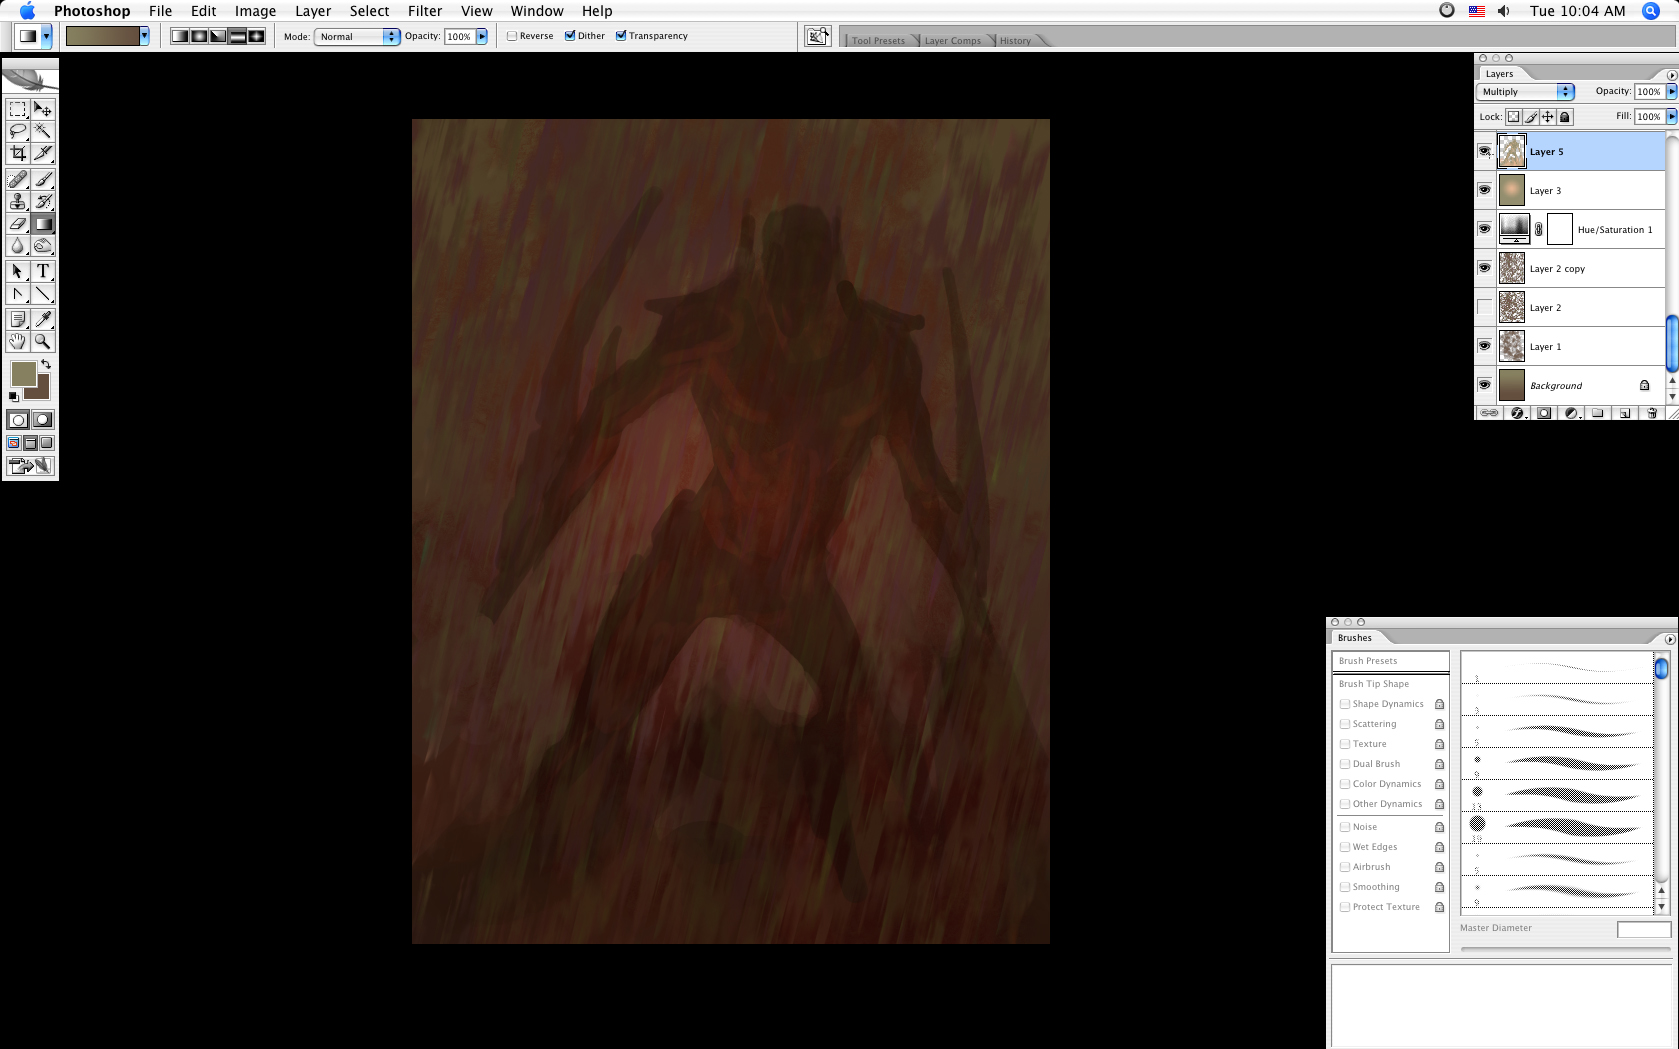Switch to the Layer Comps tab

coord(952,41)
